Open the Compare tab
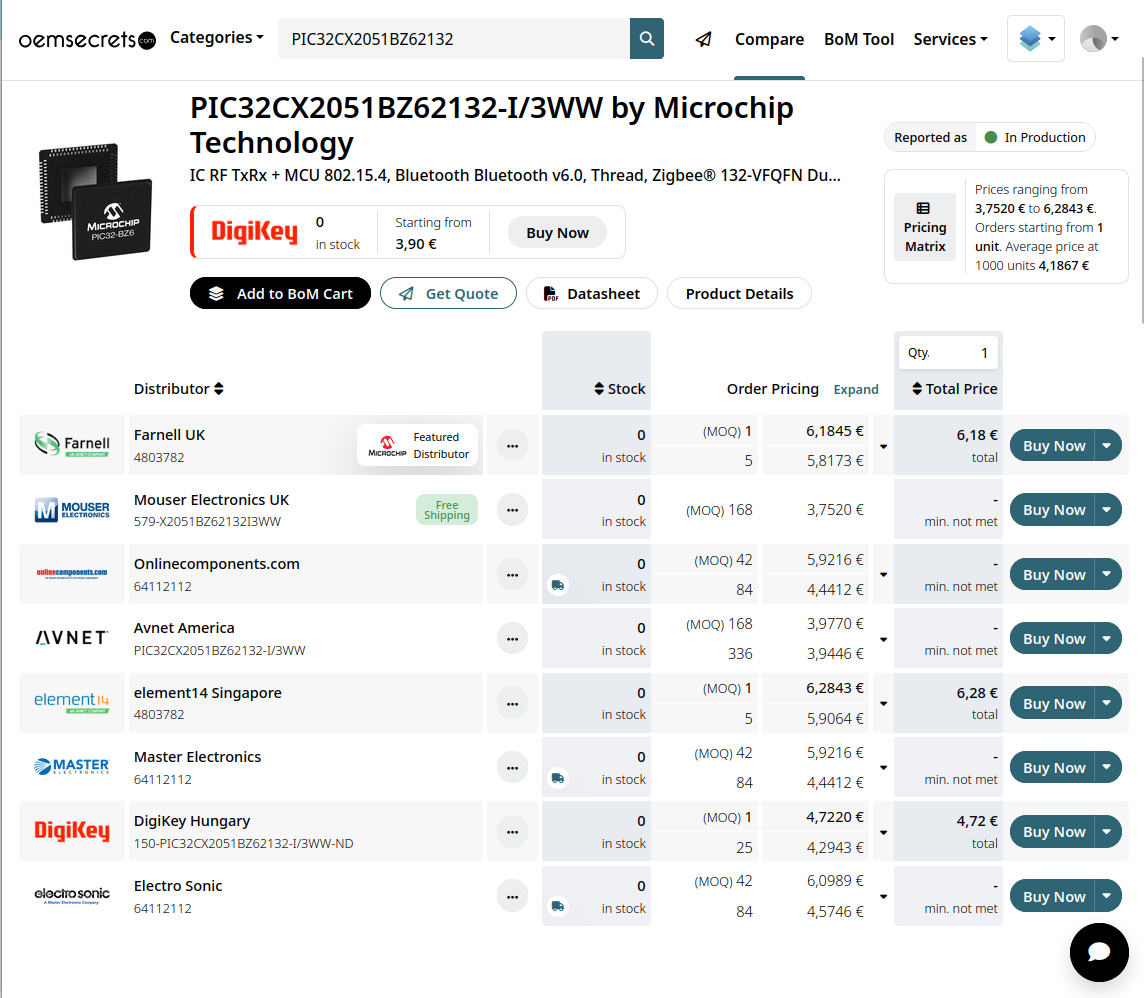This screenshot has height=998, width=1144. coord(769,39)
